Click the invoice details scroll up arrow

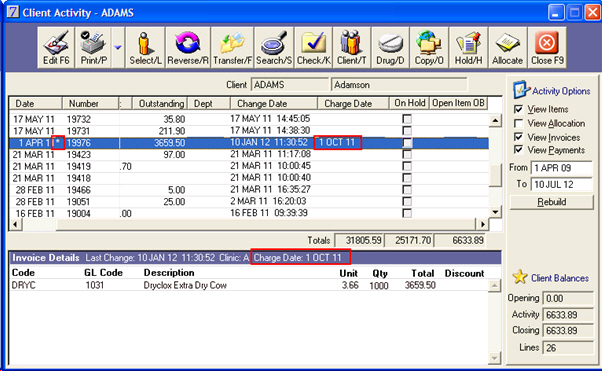494,286
